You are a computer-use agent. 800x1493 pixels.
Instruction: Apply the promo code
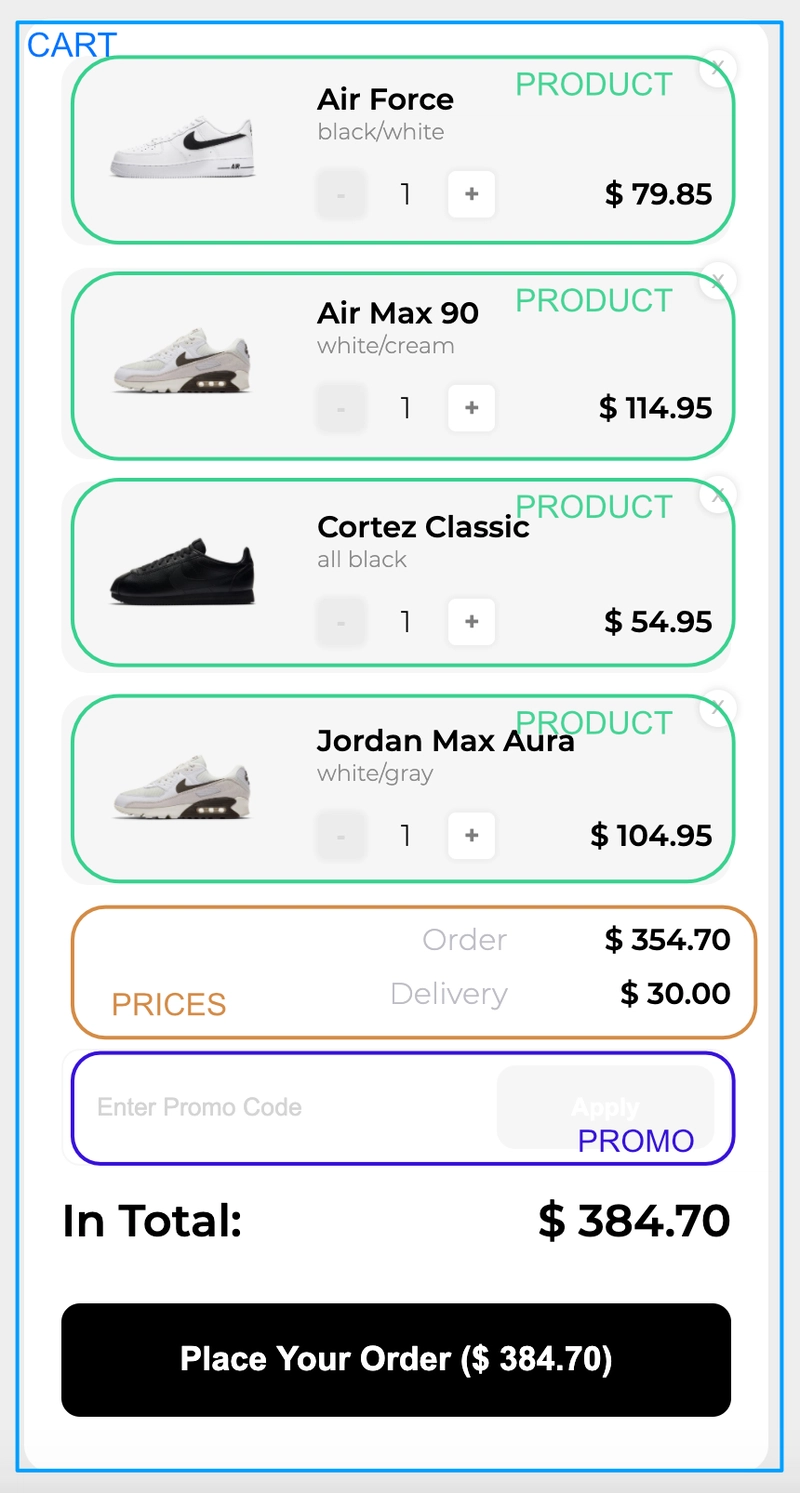[x=605, y=1107]
